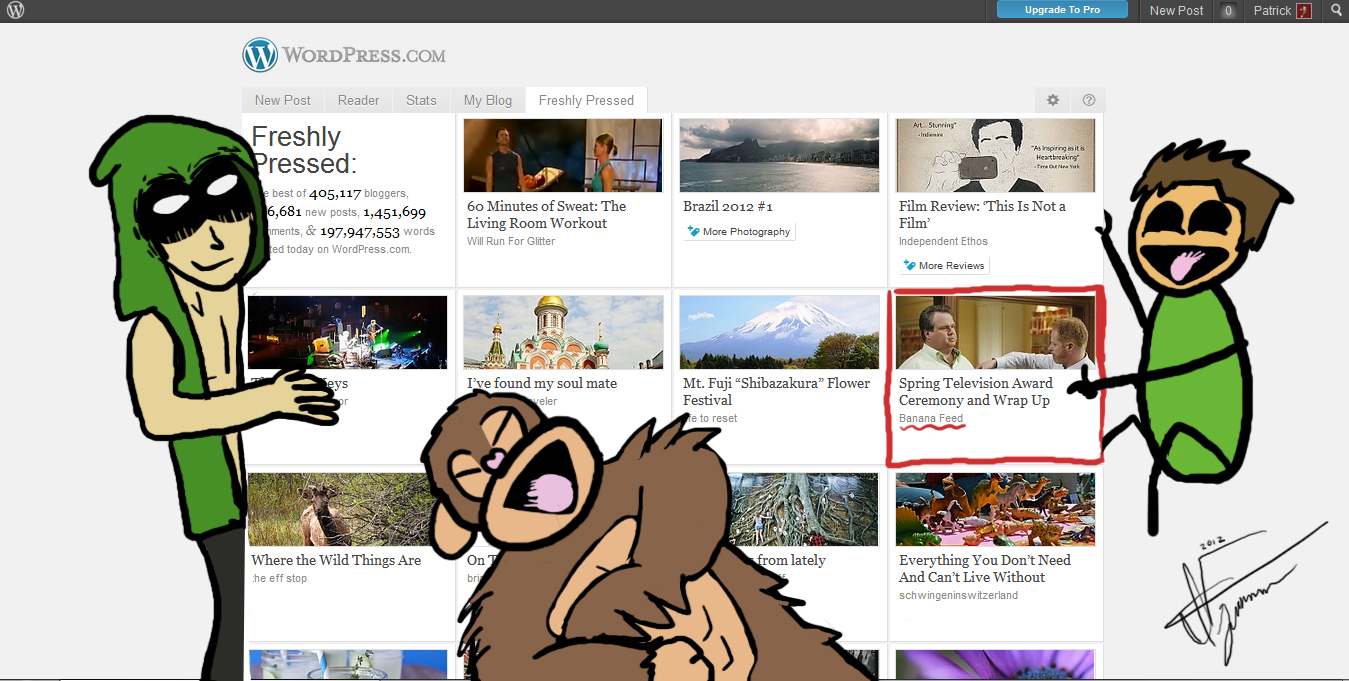Click the WordPress logo in admin bar

tap(15, 10)
